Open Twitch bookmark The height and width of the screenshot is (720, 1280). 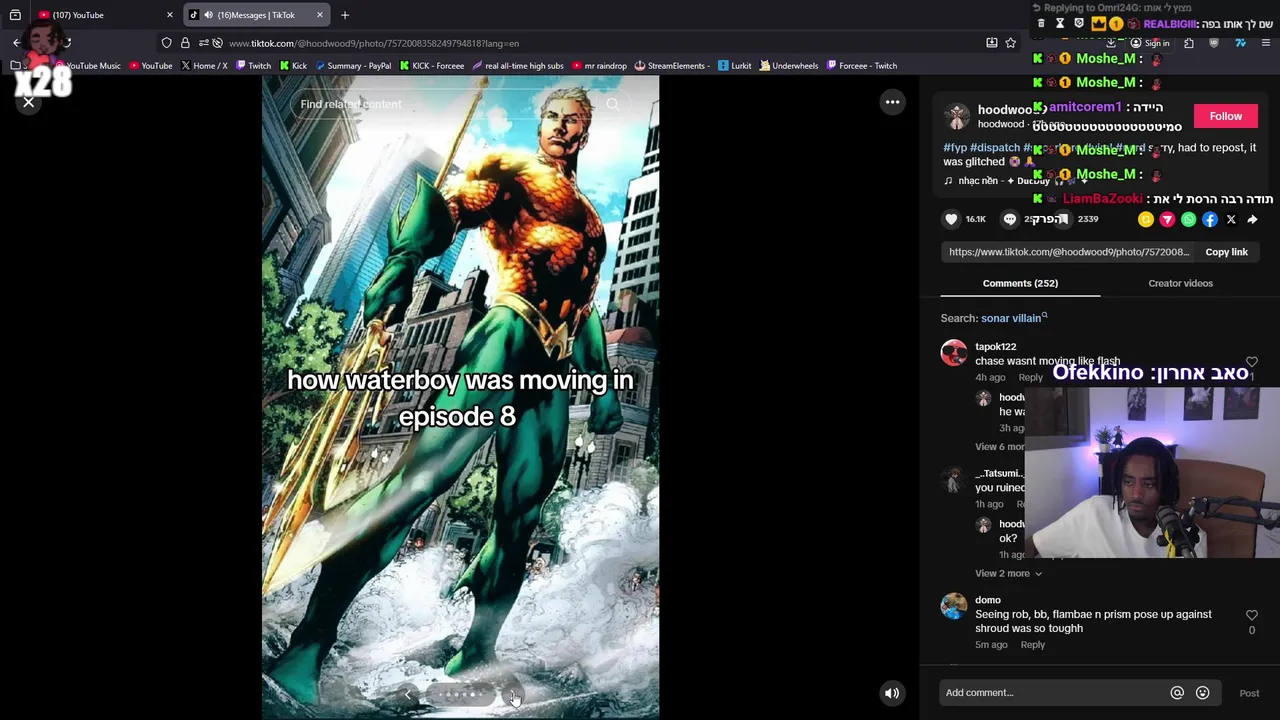253,66
